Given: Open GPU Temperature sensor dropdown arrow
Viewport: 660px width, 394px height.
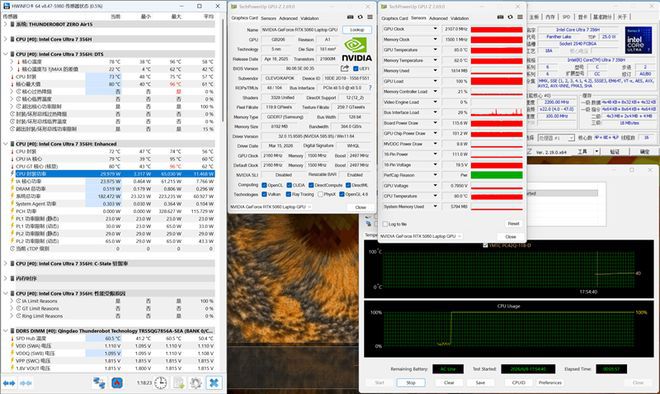Looking at the screenshot, I should click(x=435, y=50).
